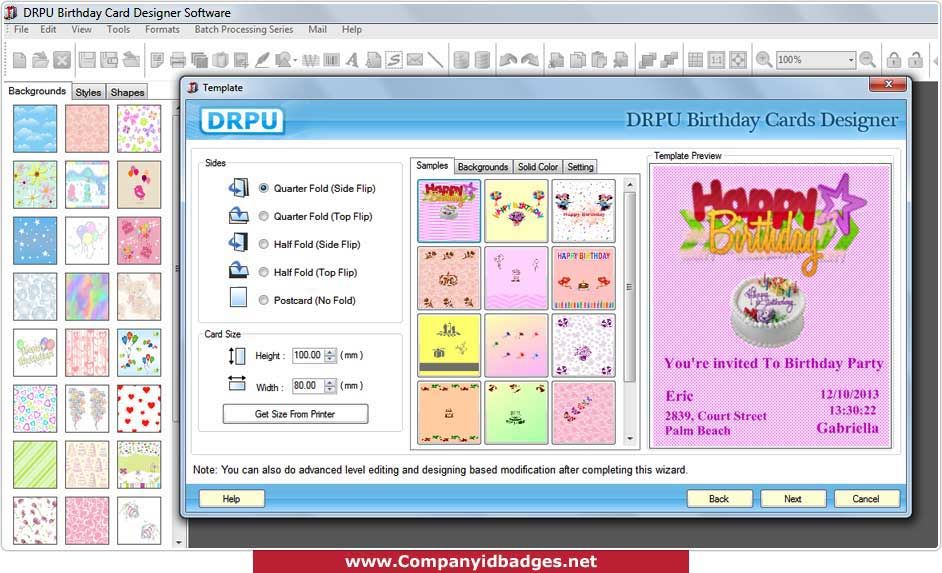Switch to the Backgrounds tab in Template dialog
942x573 pixels.
click(x=483, y=166)
